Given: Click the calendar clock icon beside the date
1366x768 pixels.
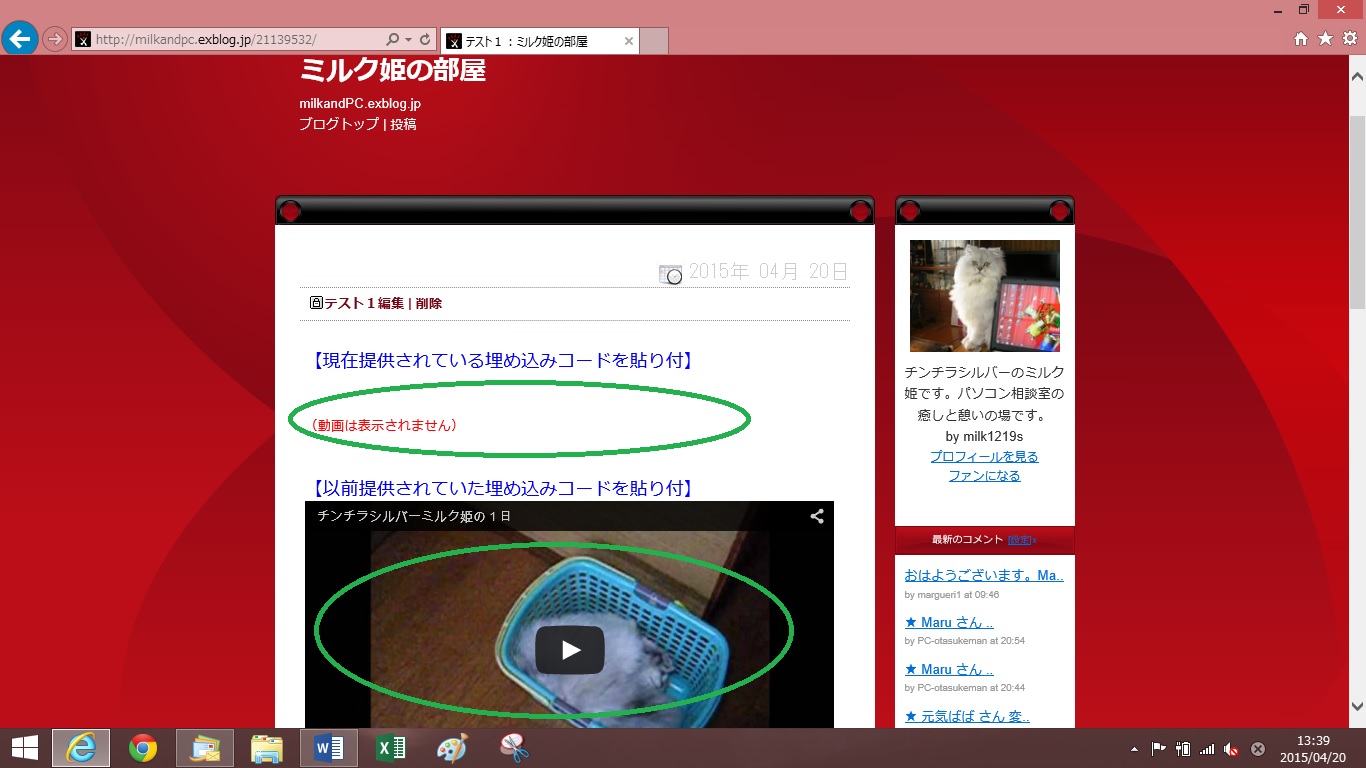Looking at the screenshot, I should tap(670, 273).
